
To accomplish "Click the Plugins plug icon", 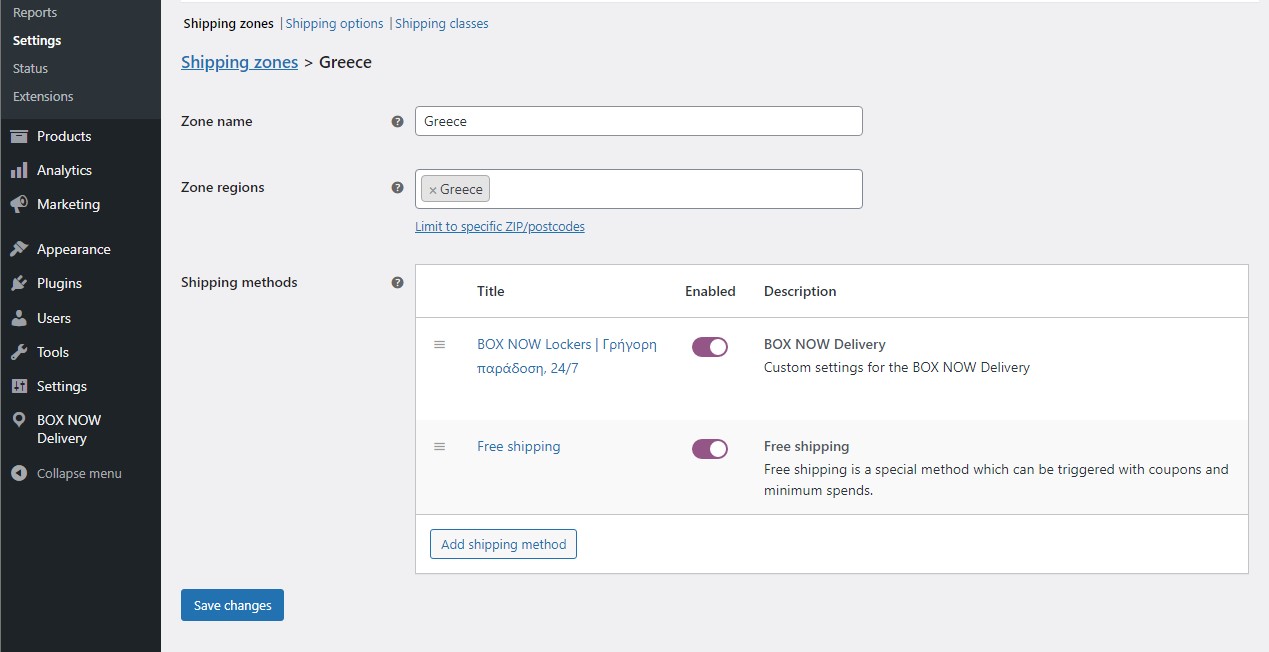I will click(19, 283).
